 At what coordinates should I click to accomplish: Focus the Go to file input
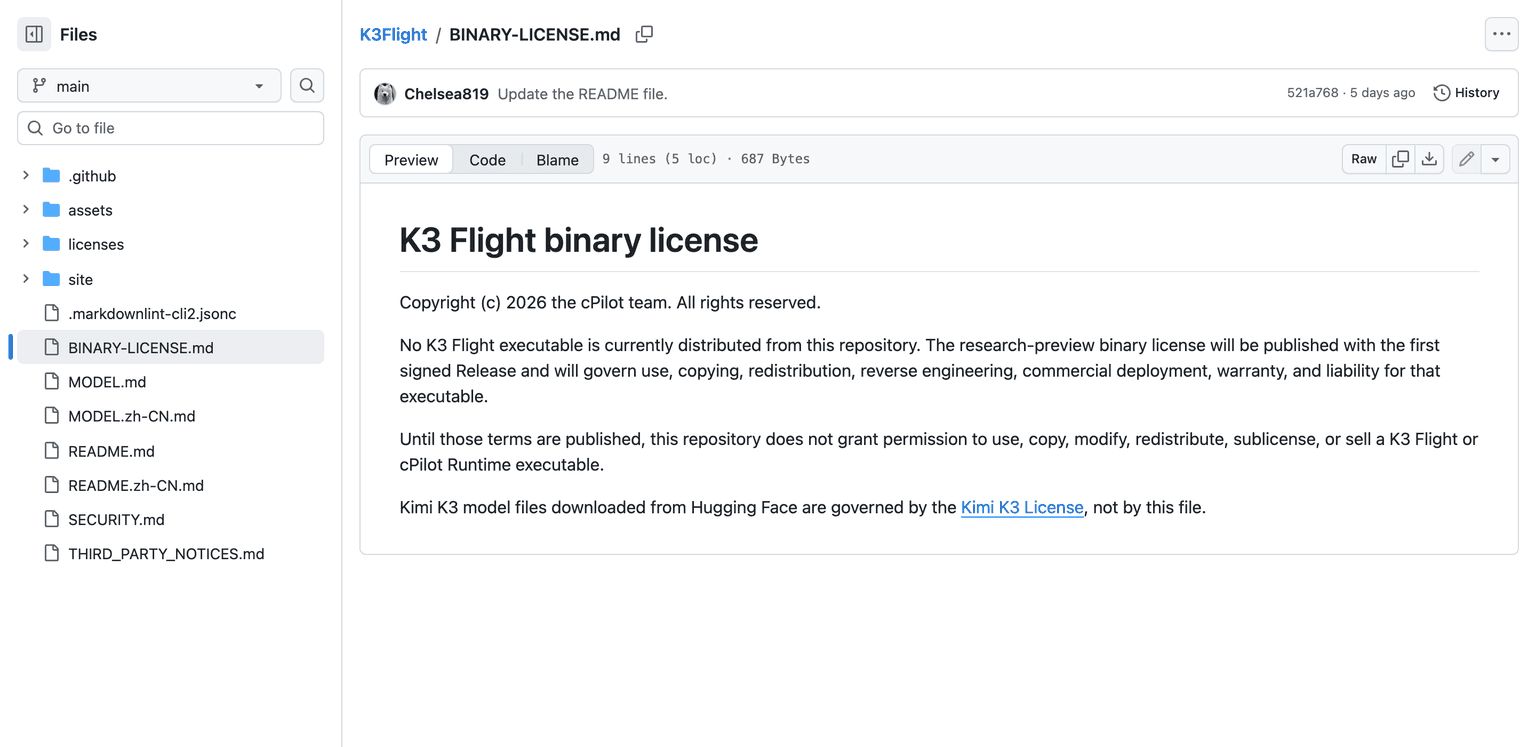[x=170, y=128]
